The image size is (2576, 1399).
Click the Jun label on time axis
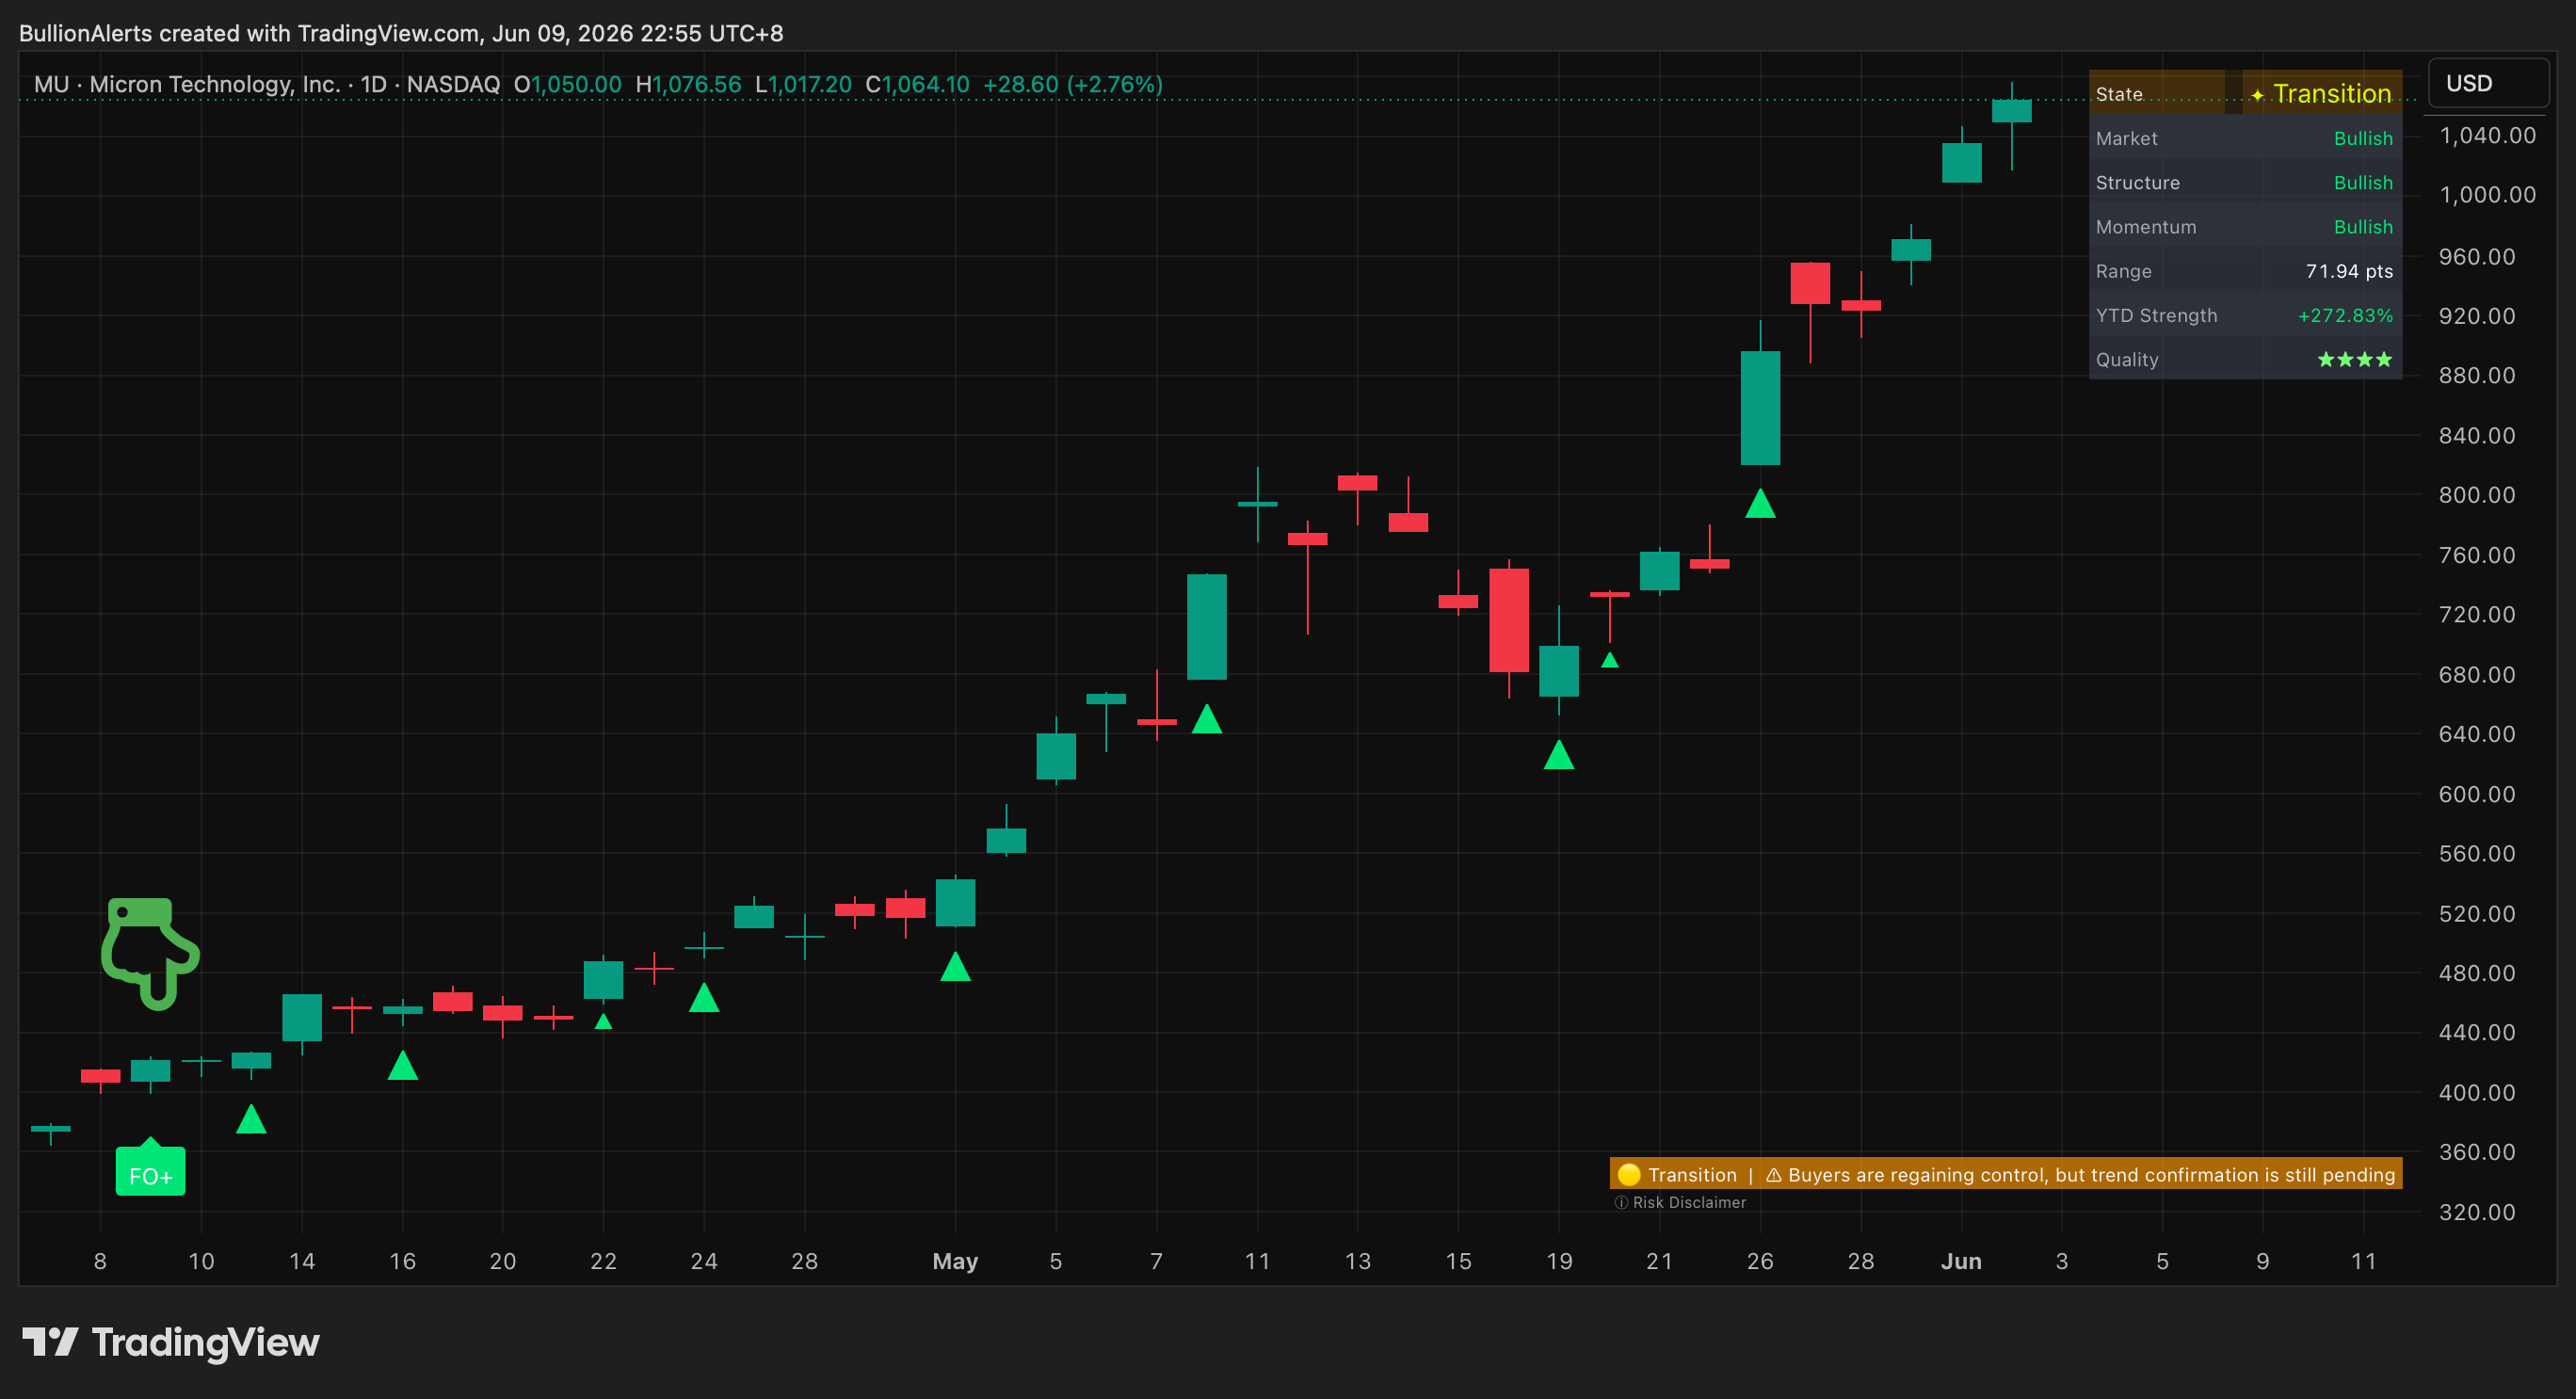coord(1961,1260)
